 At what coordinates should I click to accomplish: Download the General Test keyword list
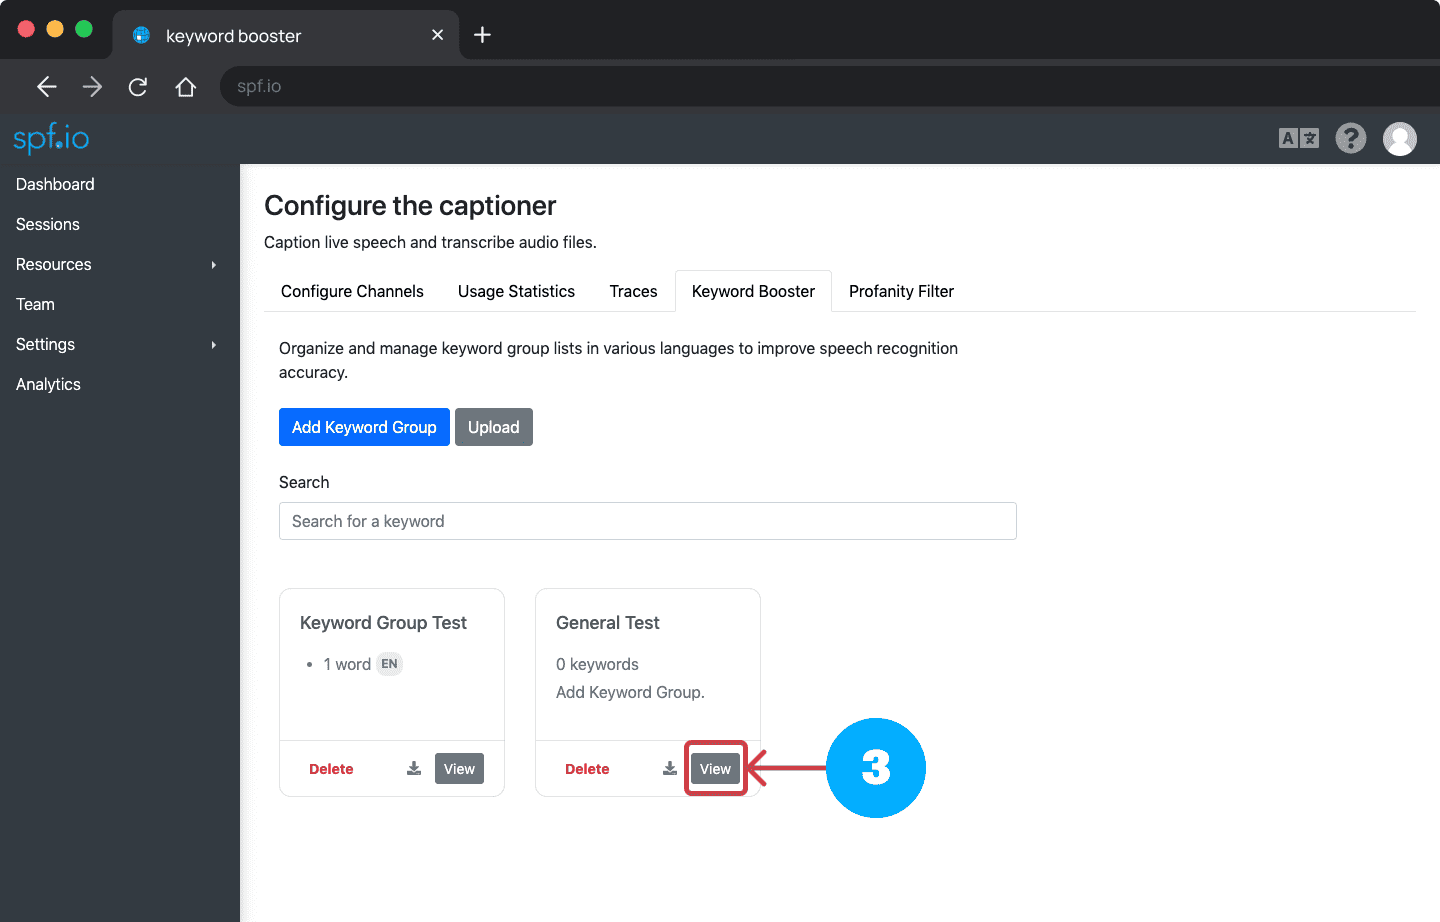click(670, 768)
